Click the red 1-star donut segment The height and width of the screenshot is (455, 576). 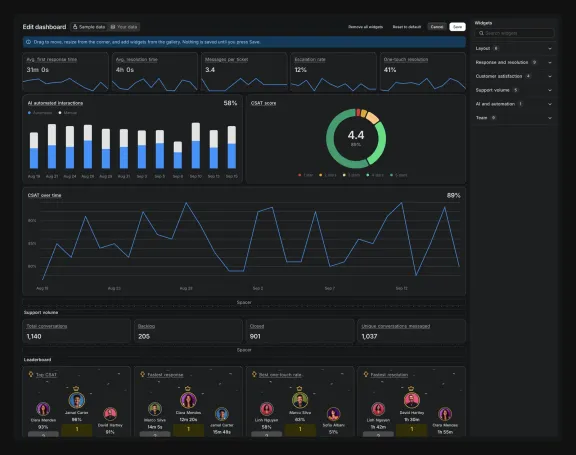(x=358, y=112)
